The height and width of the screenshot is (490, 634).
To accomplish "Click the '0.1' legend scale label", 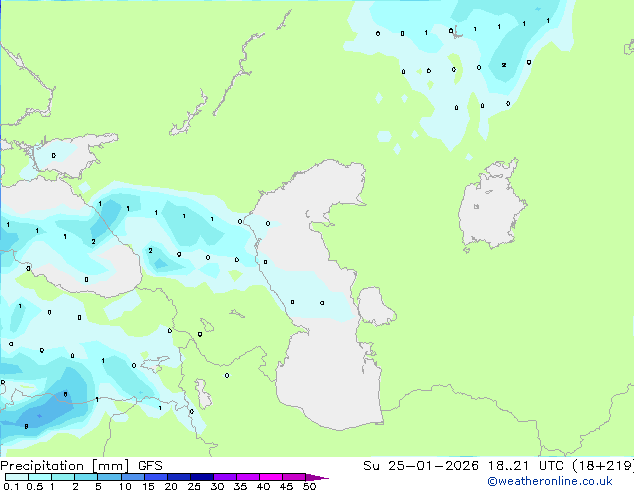I will point(11,486).
